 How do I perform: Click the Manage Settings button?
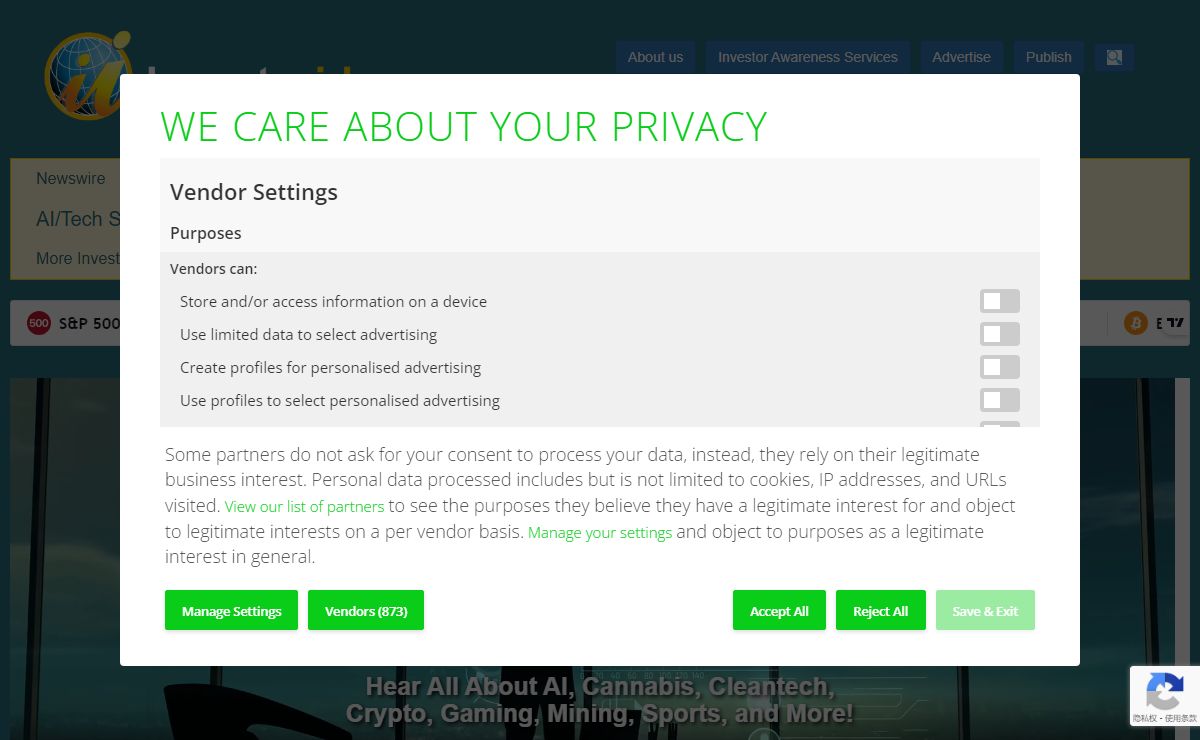point(231,610)
